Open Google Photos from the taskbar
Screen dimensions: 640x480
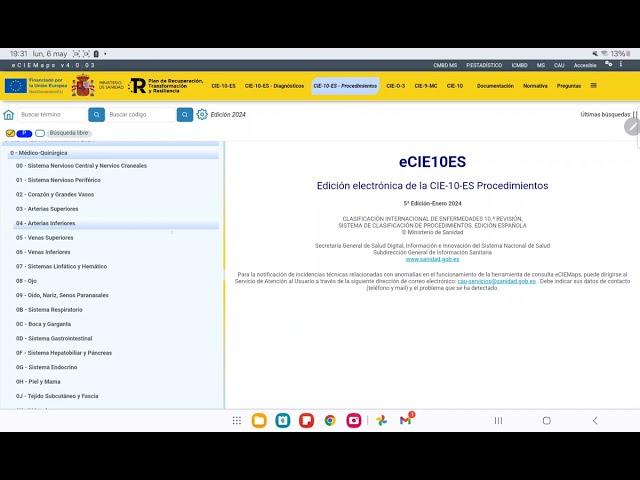(382, 420)
